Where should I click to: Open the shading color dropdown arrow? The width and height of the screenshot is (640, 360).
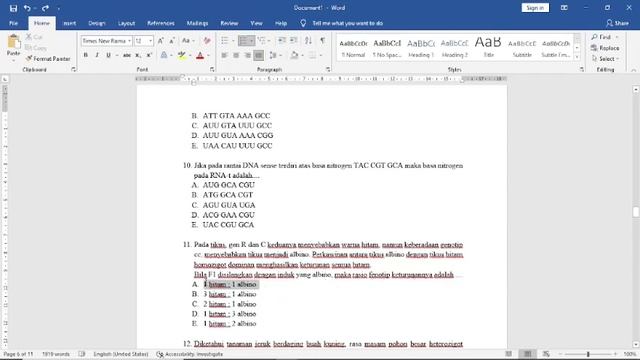pos(302,55)
